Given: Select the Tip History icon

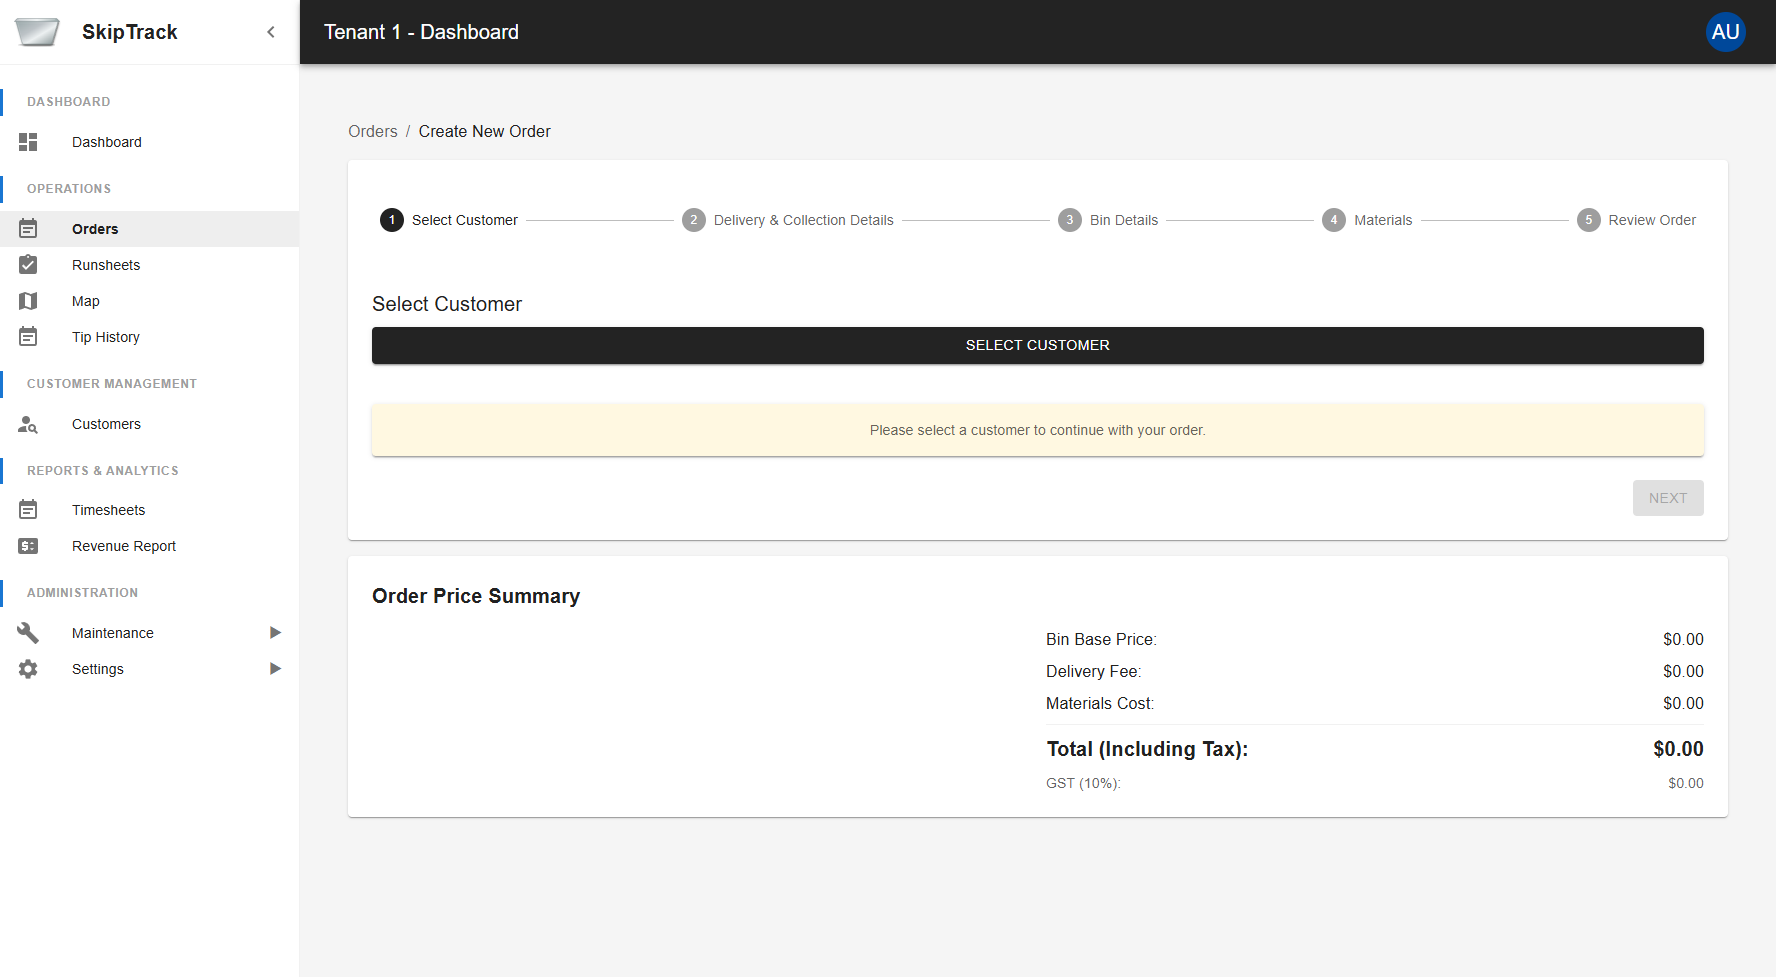Looking at the screenshot, I should [28, 336].
